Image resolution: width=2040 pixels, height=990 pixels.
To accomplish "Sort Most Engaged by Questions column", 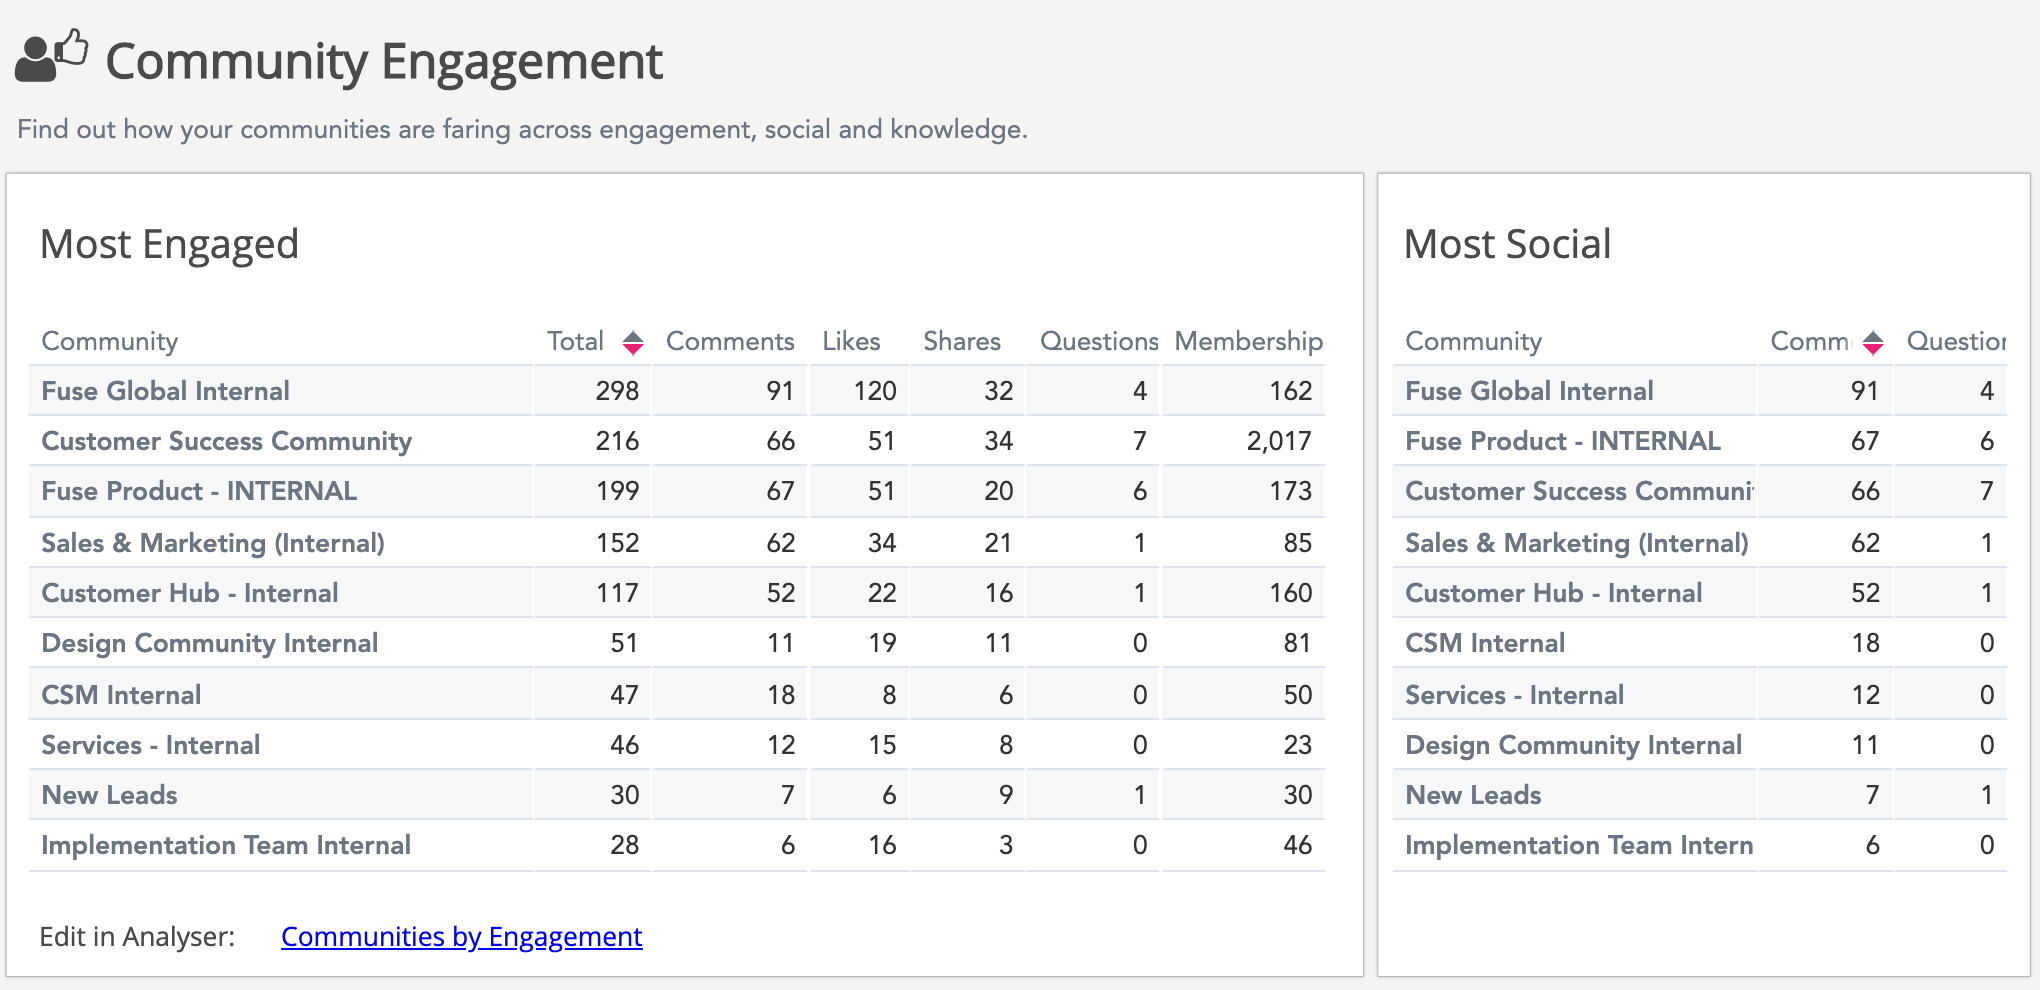I will [x=1098, y=342].
